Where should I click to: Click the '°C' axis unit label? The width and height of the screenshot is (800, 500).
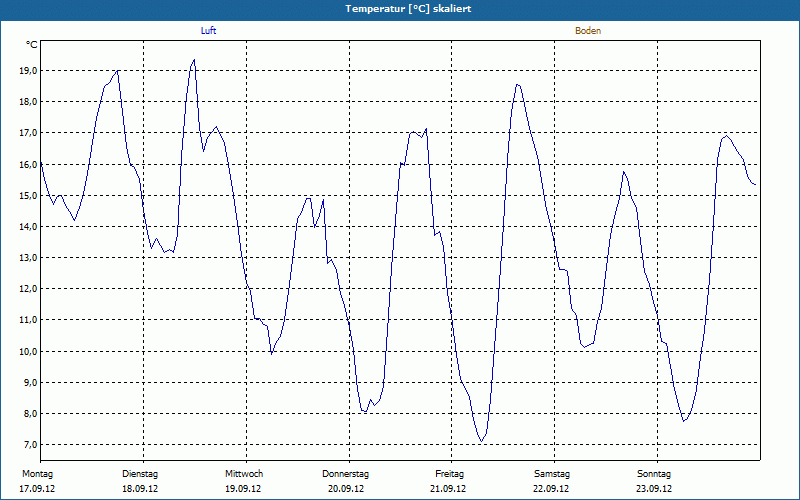[x=32, y=45]
